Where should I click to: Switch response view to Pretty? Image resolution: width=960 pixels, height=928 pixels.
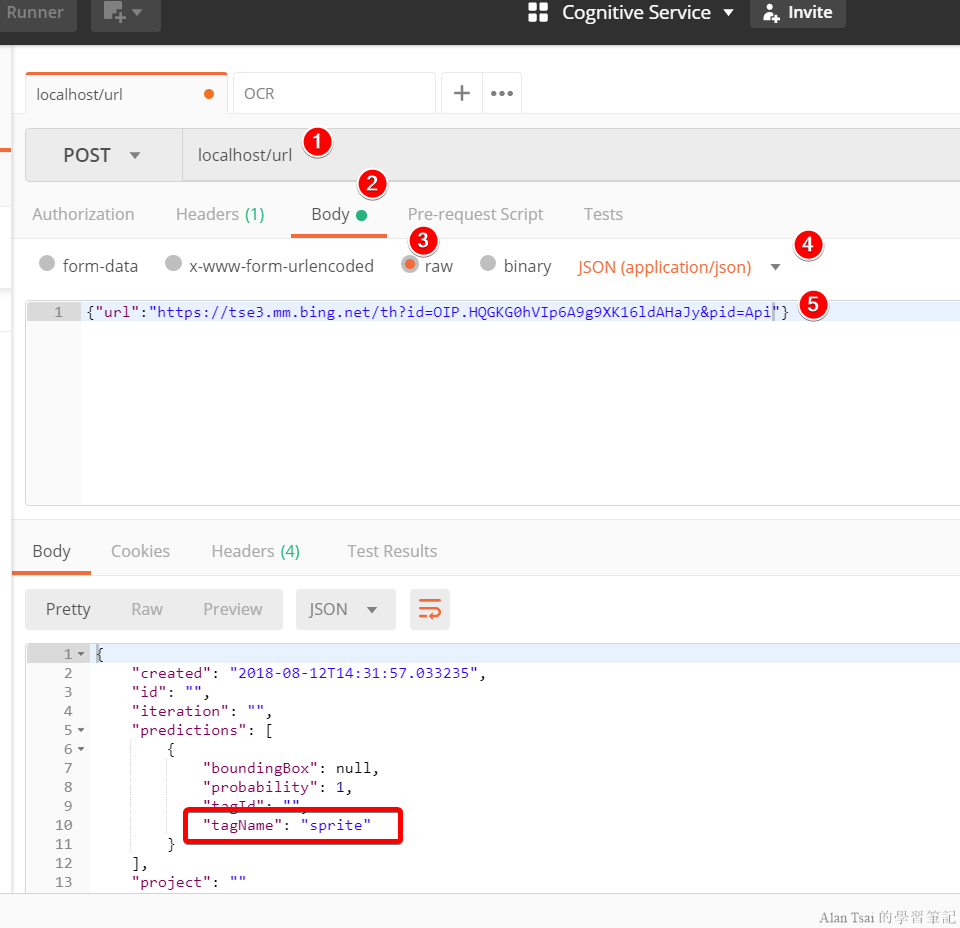point(68,609)
